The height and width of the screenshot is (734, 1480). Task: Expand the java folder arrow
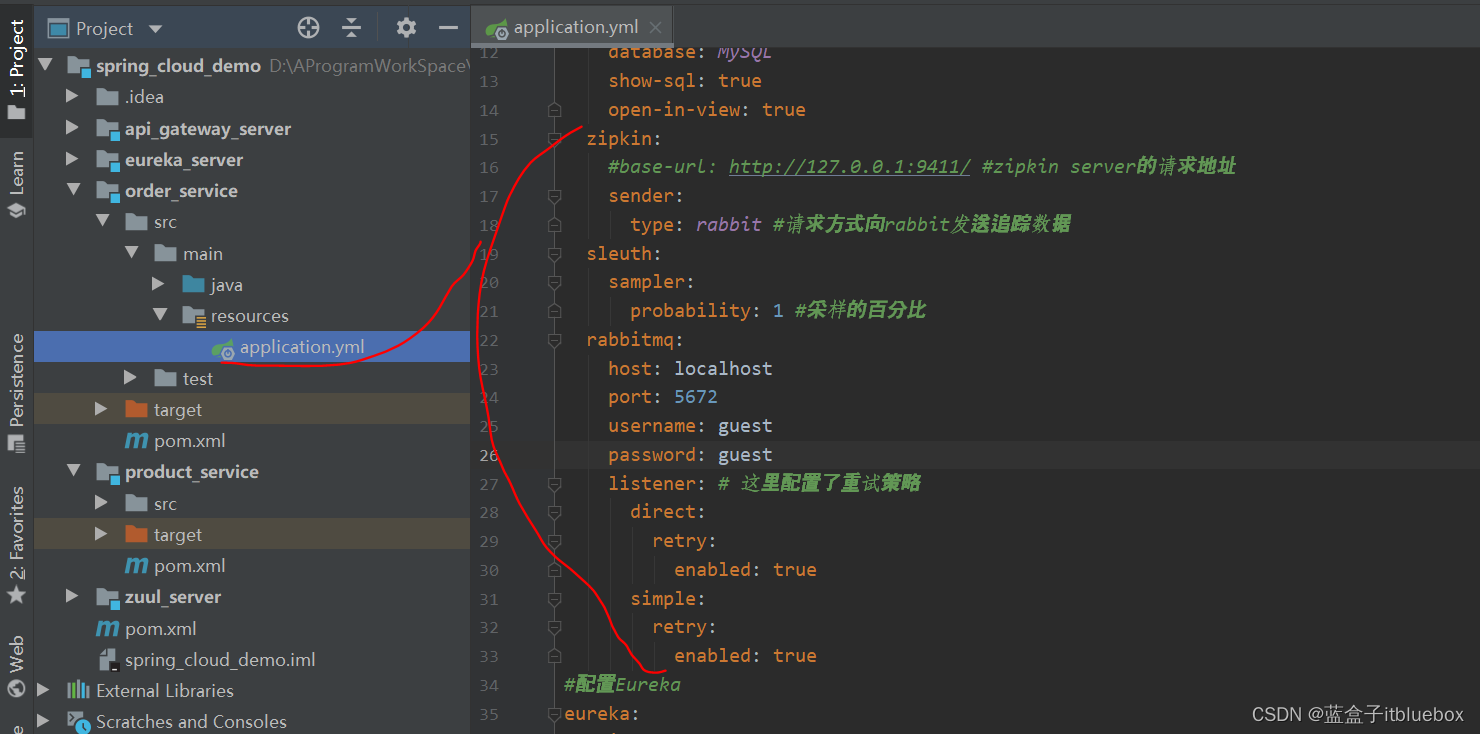pos(158,284)
